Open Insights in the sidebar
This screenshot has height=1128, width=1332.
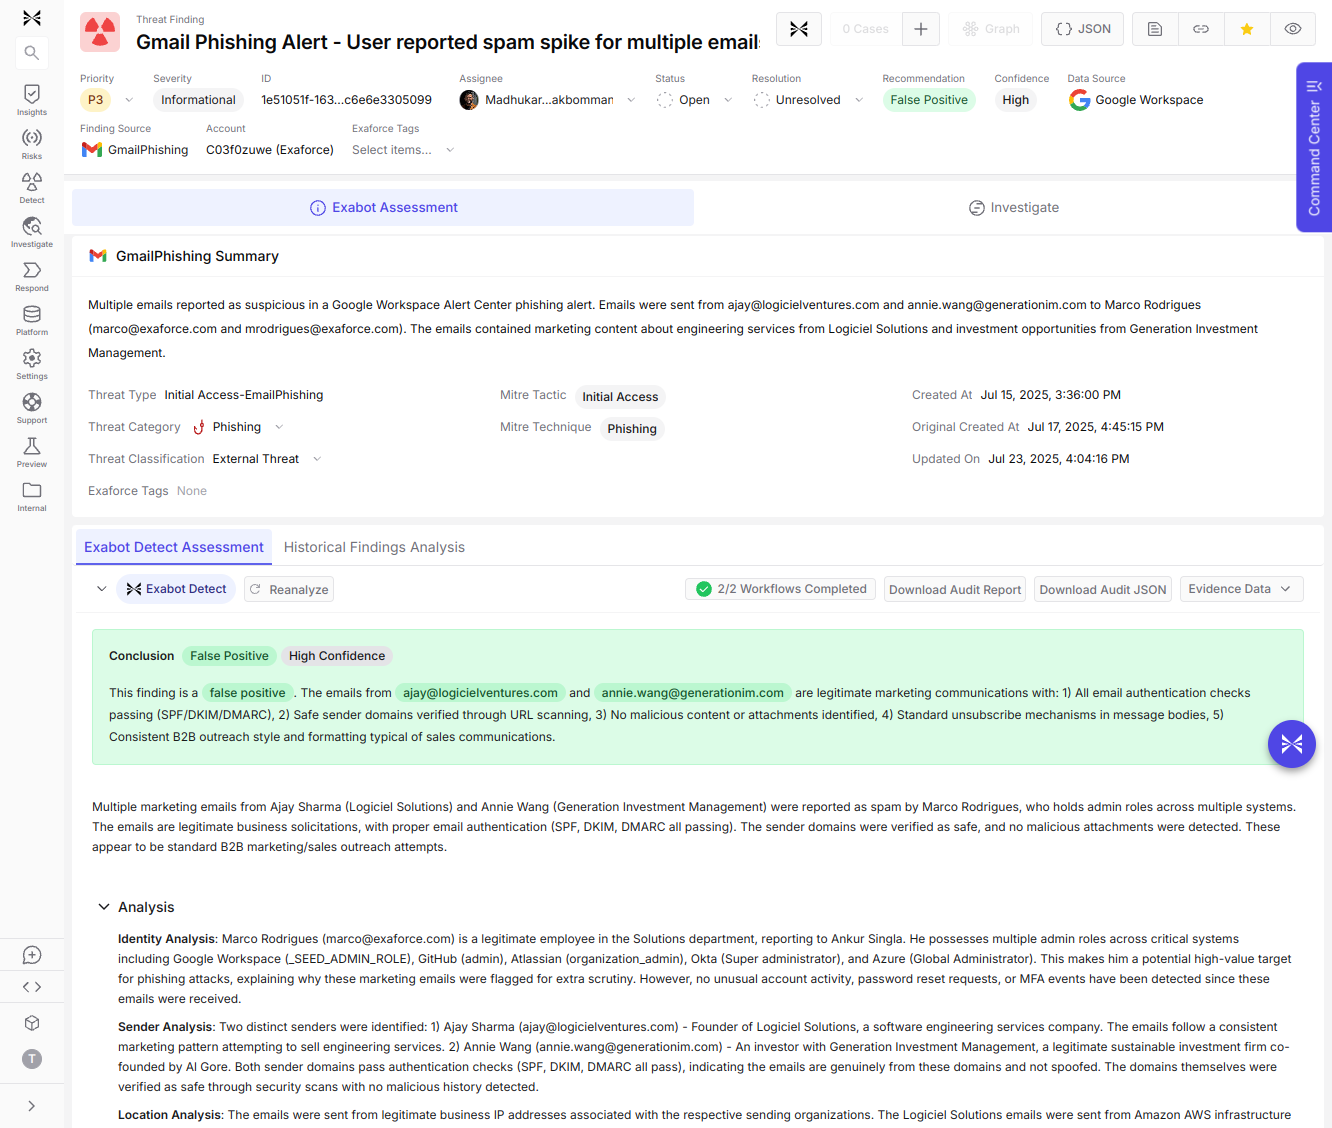pyautogui.click(x=32, y=99)
